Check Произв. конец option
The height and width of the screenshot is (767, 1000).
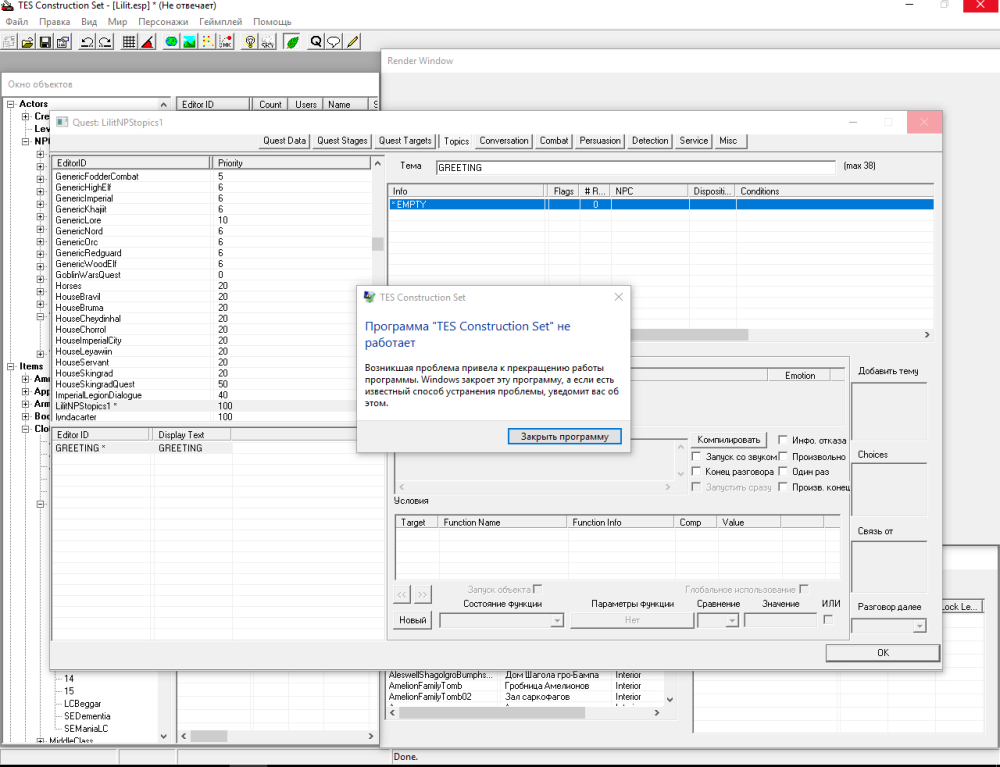(x=783, y=487)
